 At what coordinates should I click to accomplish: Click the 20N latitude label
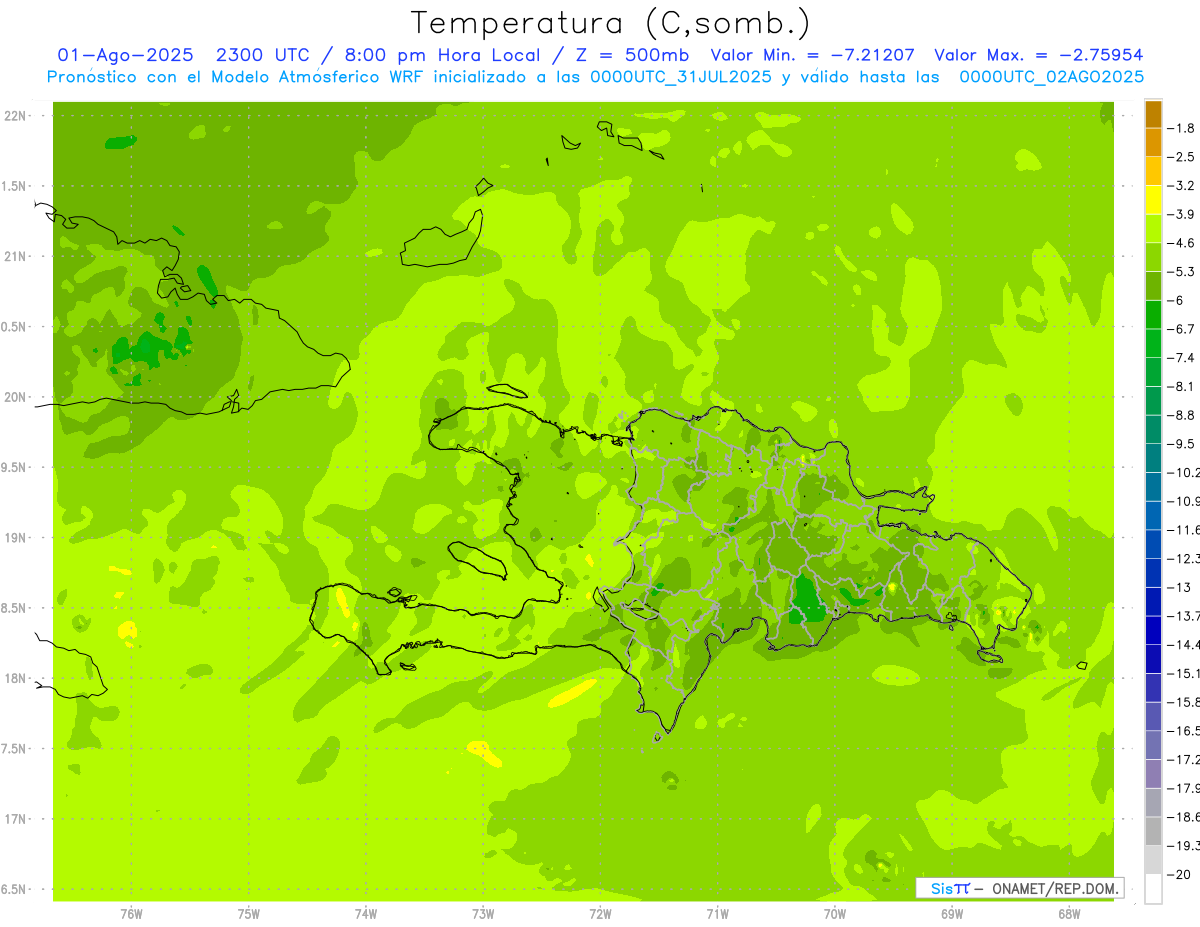(x=16, y=397)
